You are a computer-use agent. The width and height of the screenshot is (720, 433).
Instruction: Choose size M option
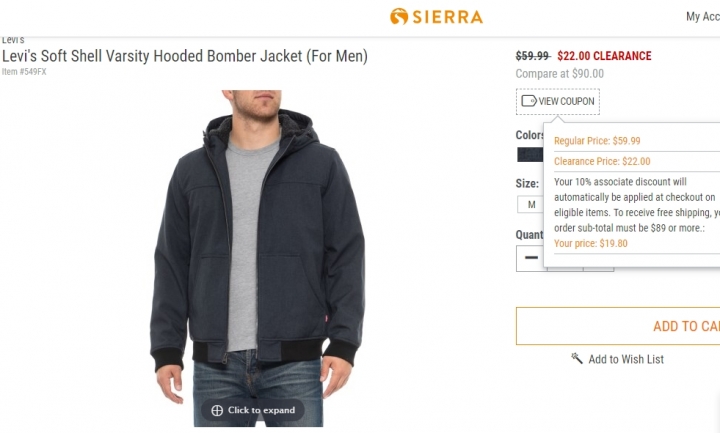pos(531,204)
